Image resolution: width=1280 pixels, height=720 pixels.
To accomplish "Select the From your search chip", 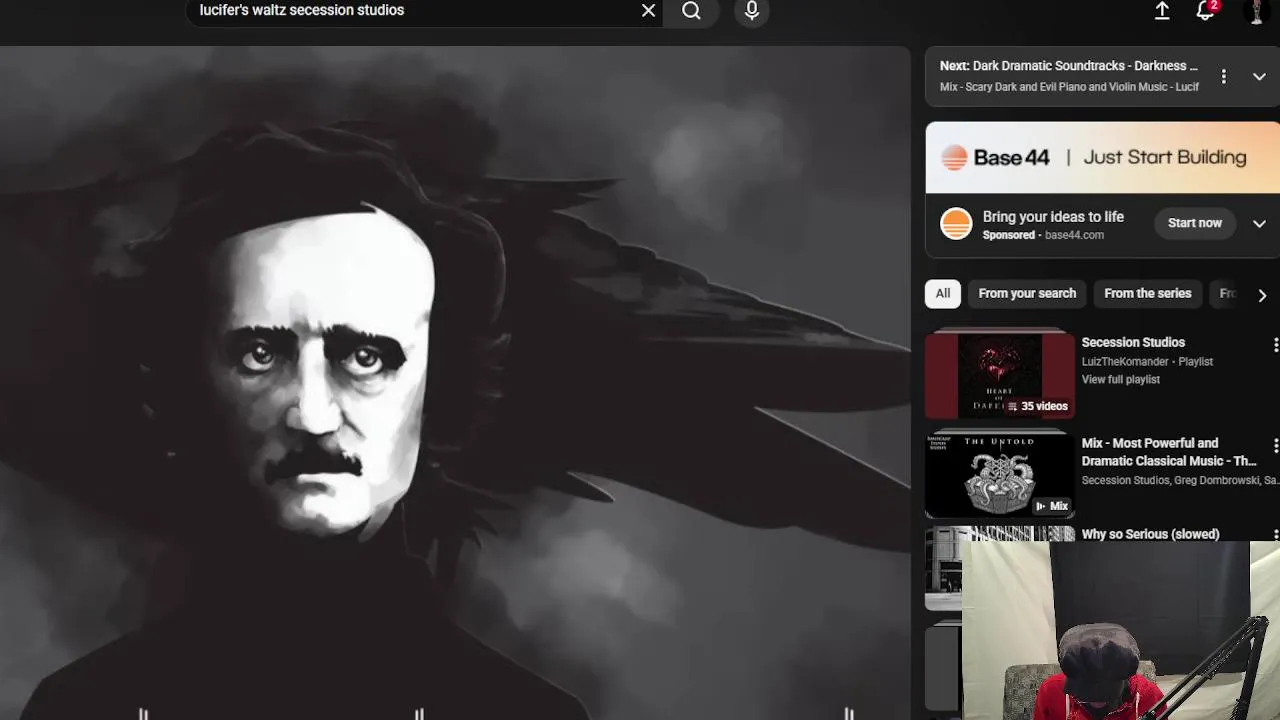I will 1027,294.
